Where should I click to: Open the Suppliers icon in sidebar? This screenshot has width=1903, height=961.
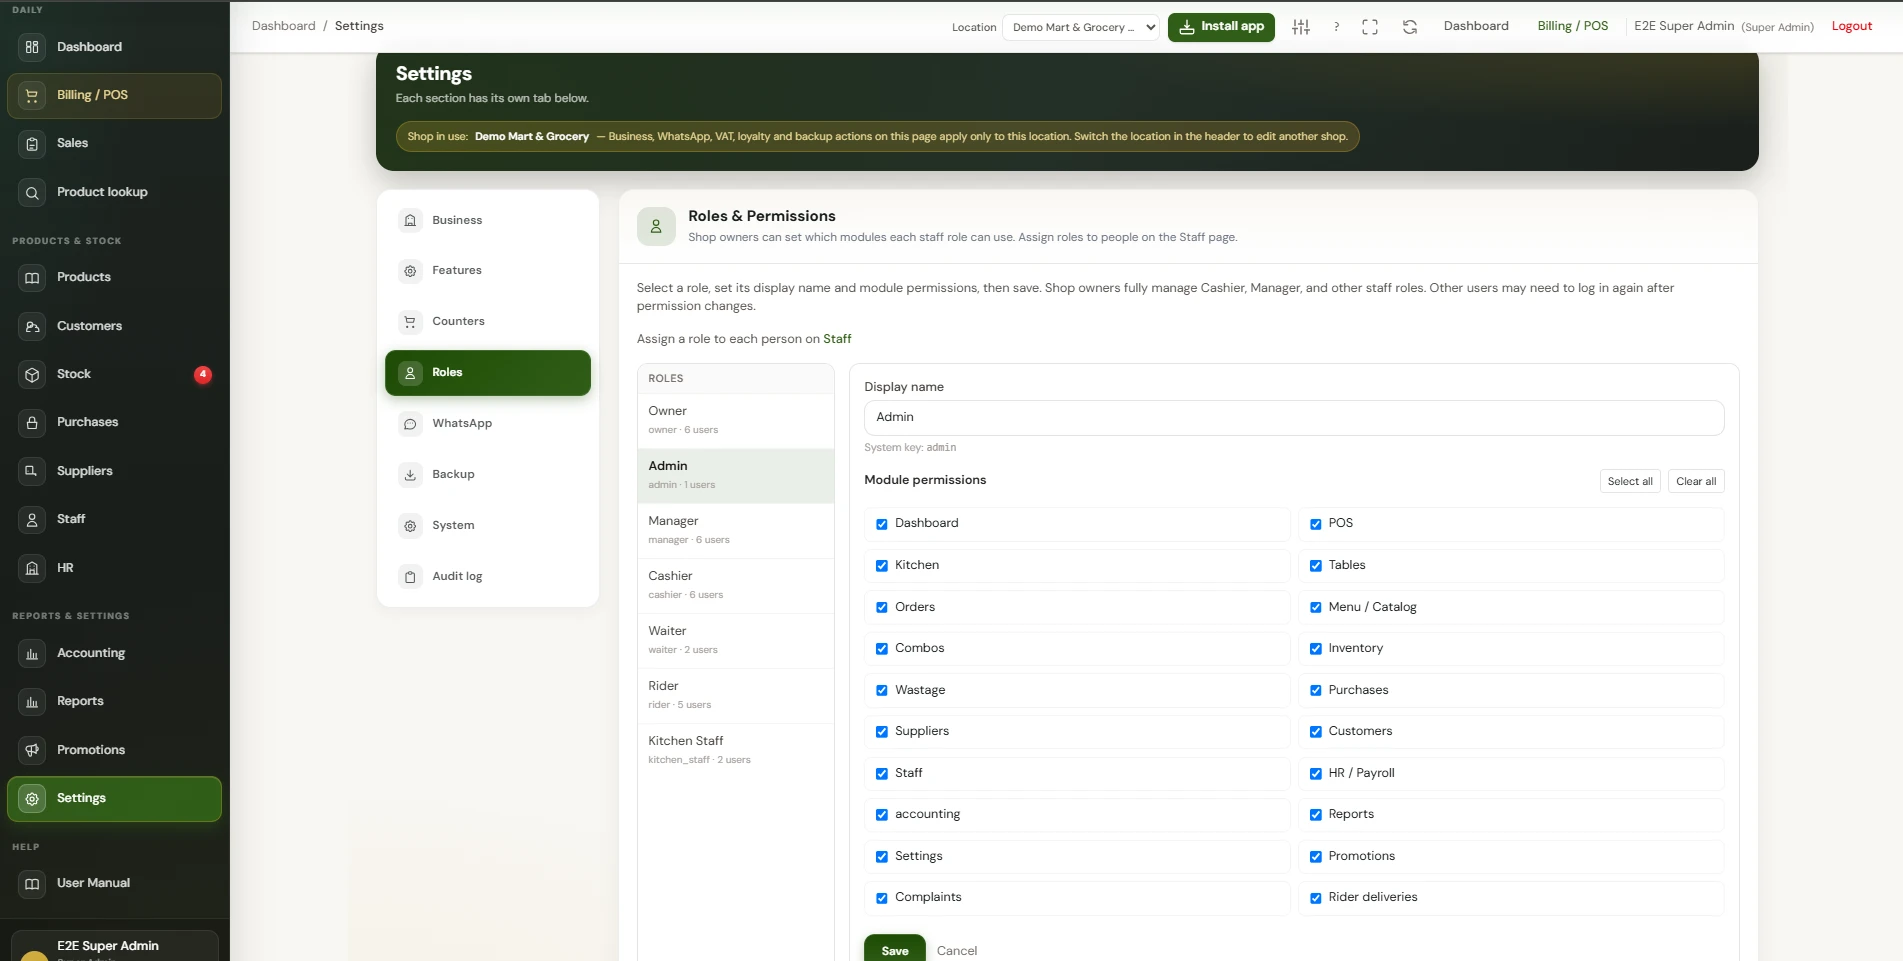click(32, 471)
